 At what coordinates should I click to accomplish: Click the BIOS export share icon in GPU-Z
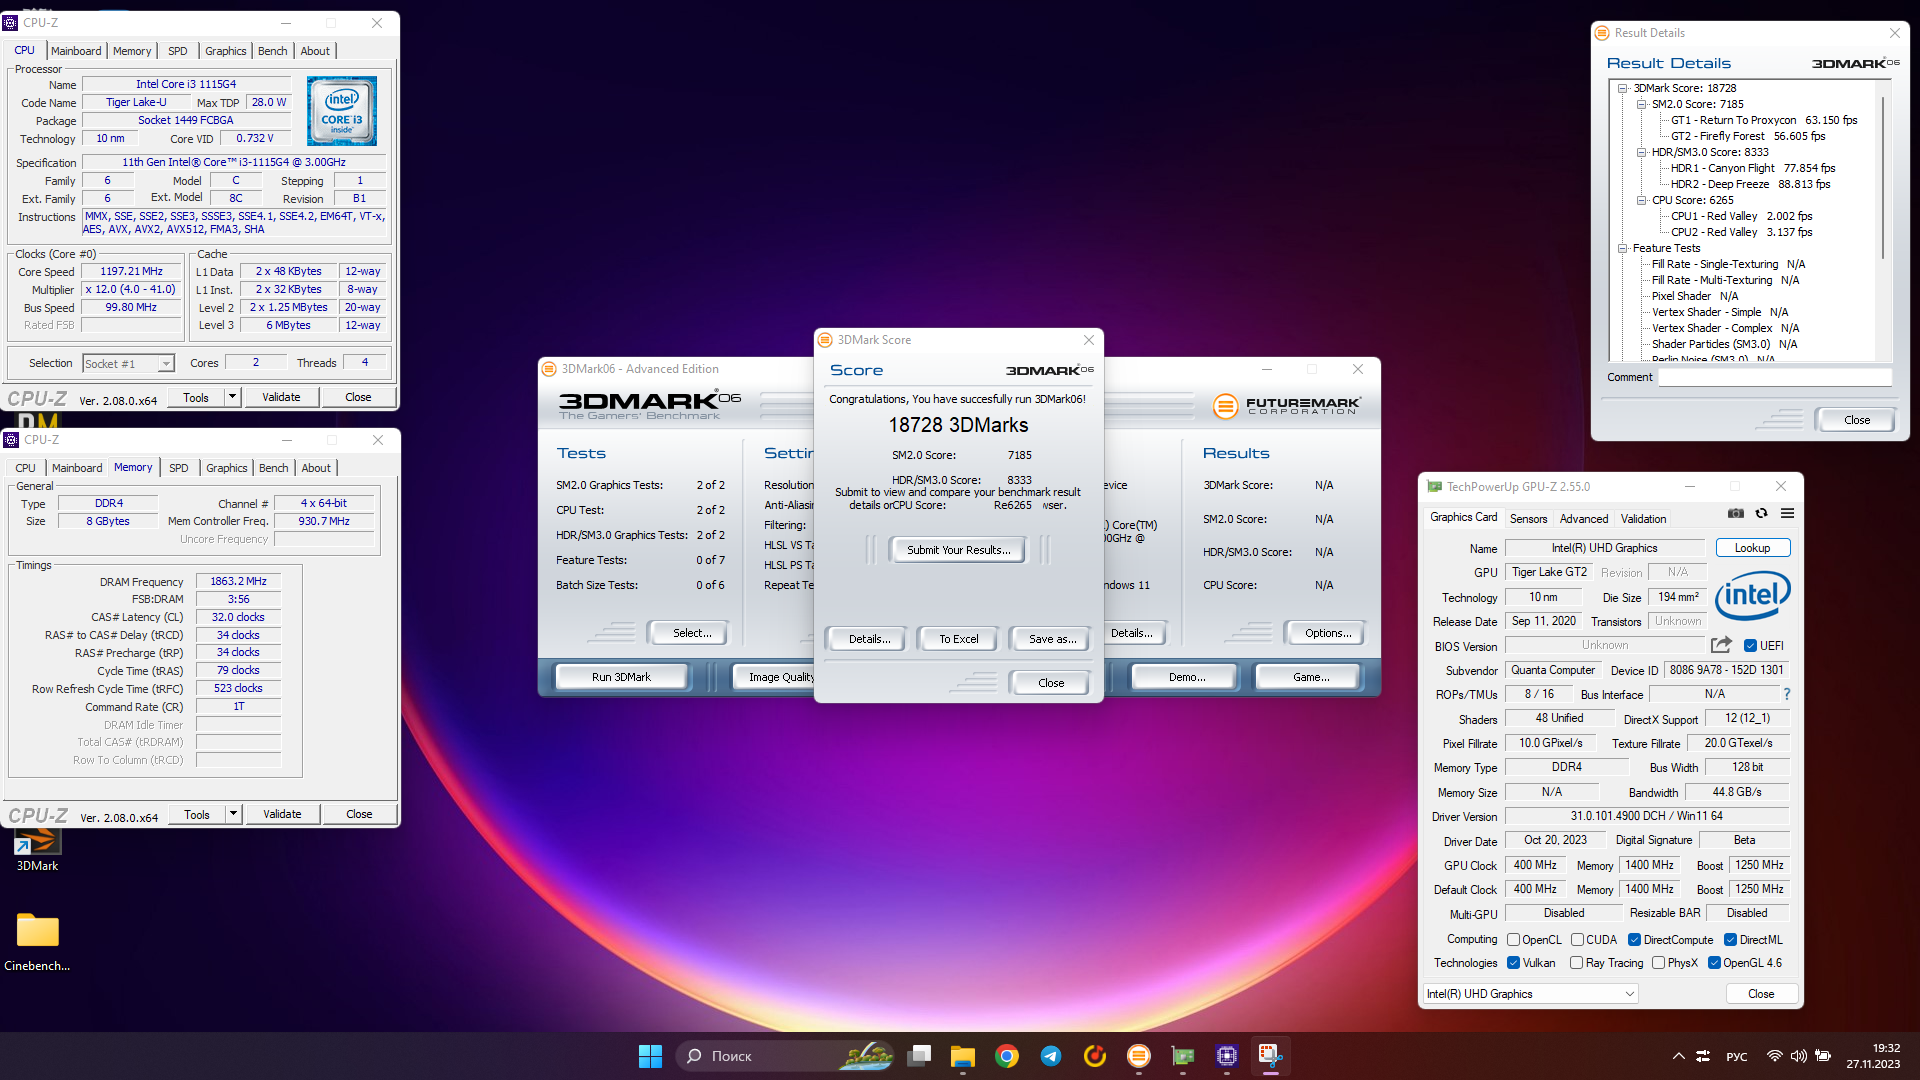[1721, 645]
